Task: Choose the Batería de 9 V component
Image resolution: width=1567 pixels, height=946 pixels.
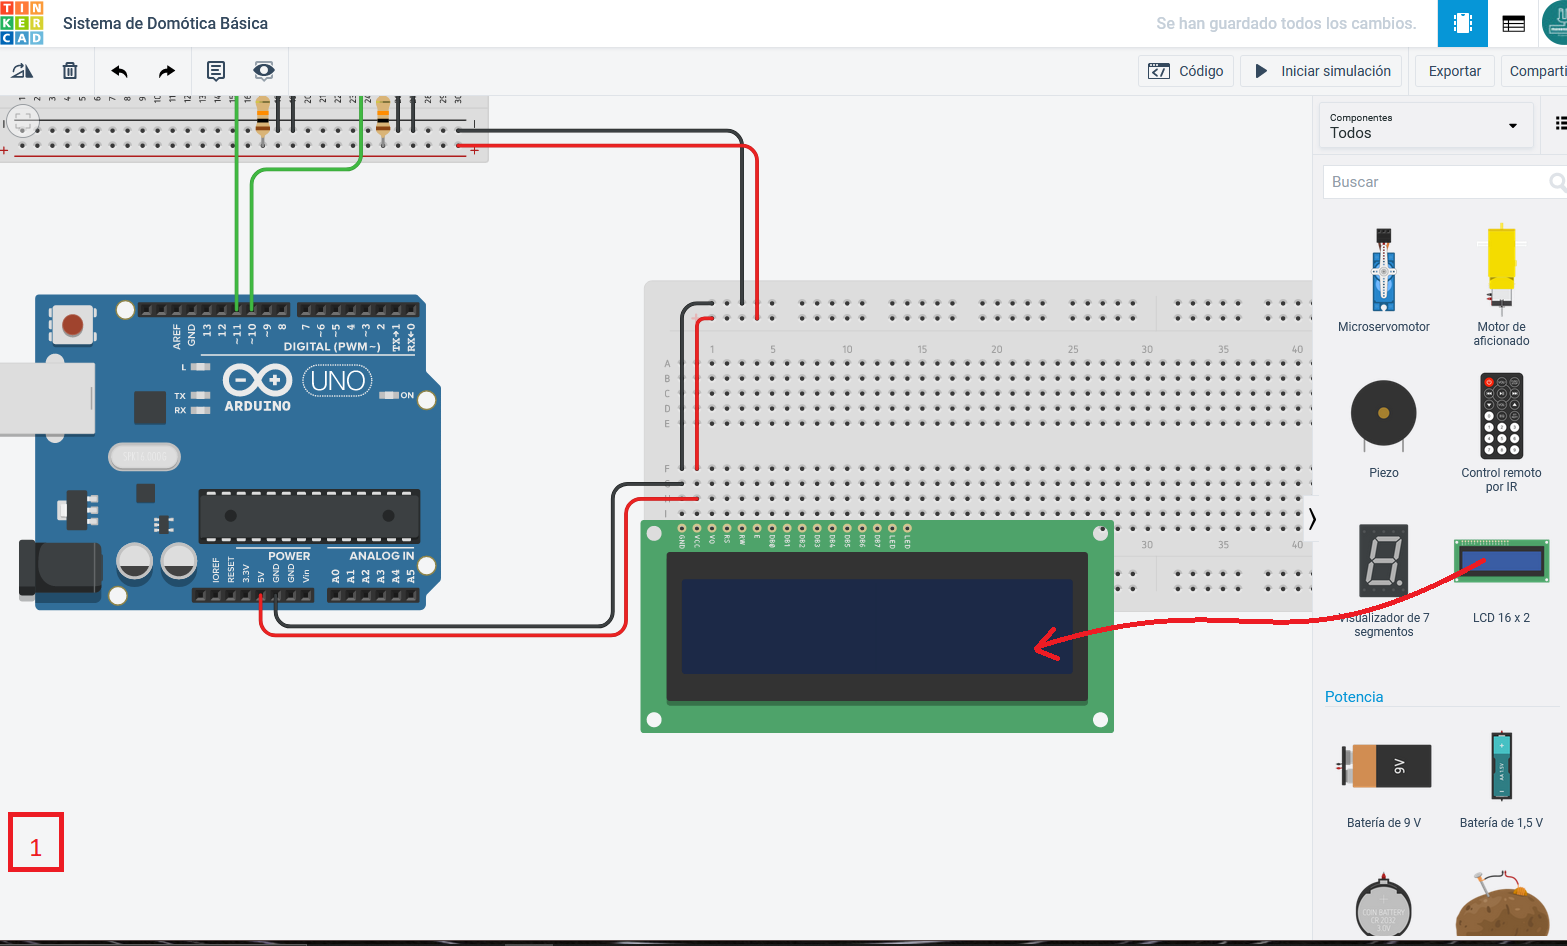Action: [x=1384, y=765]
